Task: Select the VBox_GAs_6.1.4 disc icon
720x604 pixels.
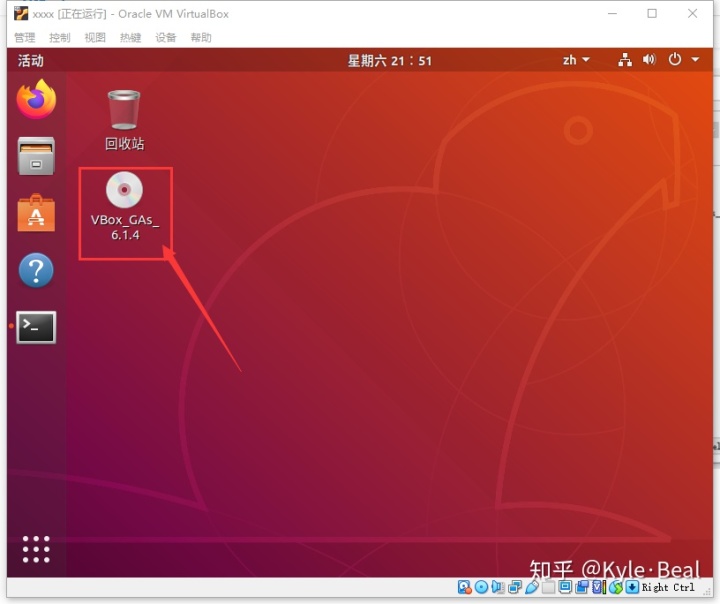Action: point(125,206)
